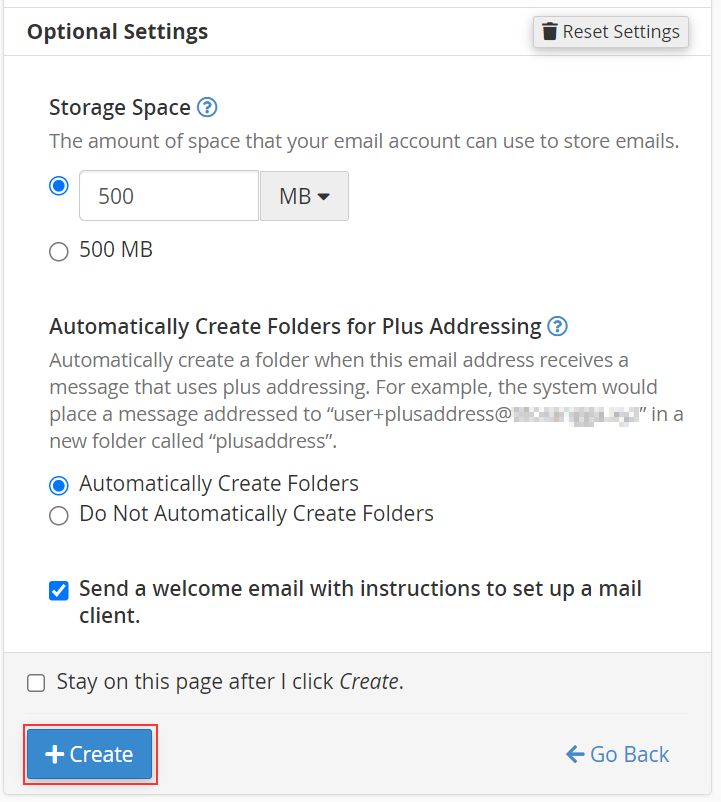721x802 pixels.
Task: Click the trash icon in Reset Settings
Action: [550, 32]
